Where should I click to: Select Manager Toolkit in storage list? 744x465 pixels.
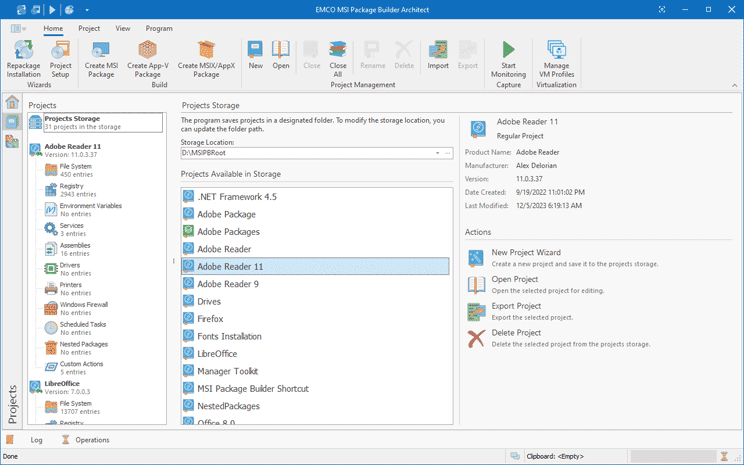(x=316, y=371)
